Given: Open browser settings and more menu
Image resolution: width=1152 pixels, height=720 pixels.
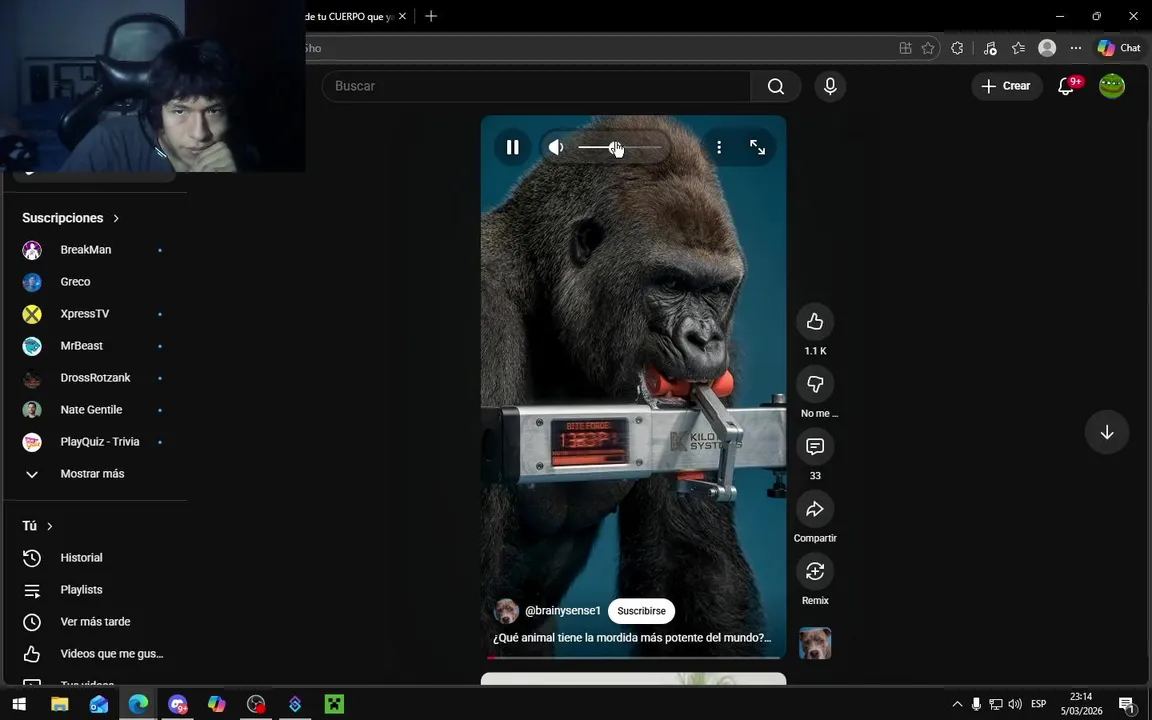Looking at the screenshot, I should point(1076,48).
